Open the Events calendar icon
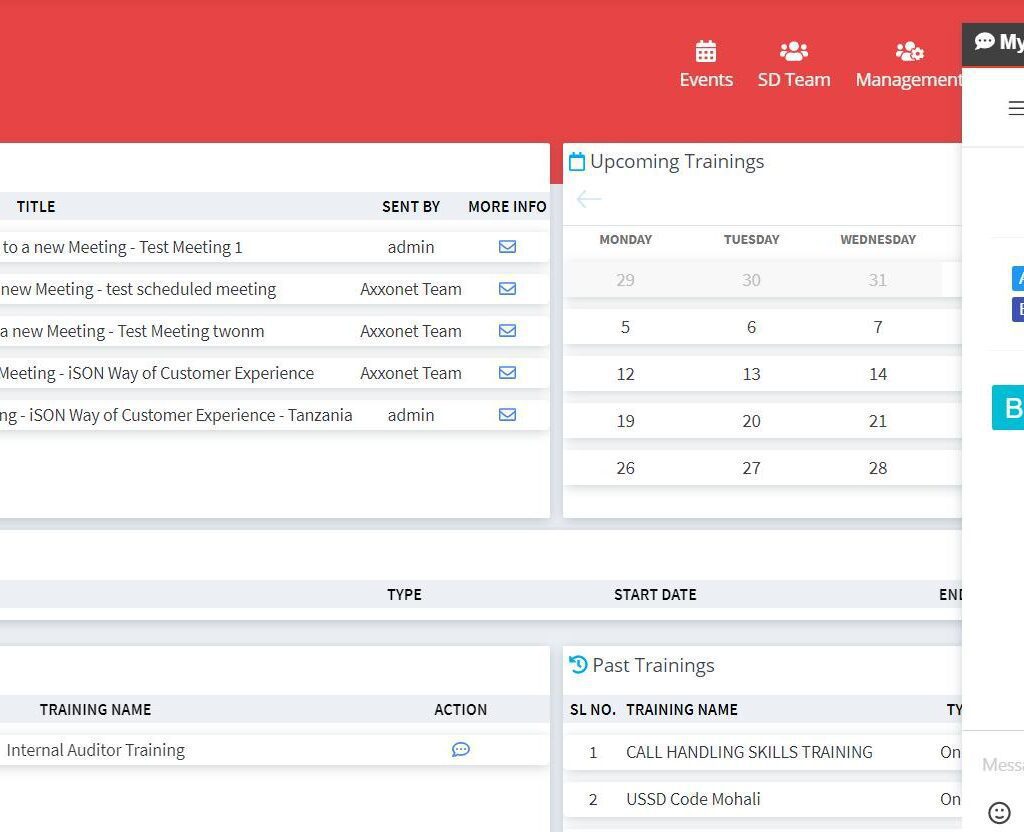1024x832 pixels. 706,52
